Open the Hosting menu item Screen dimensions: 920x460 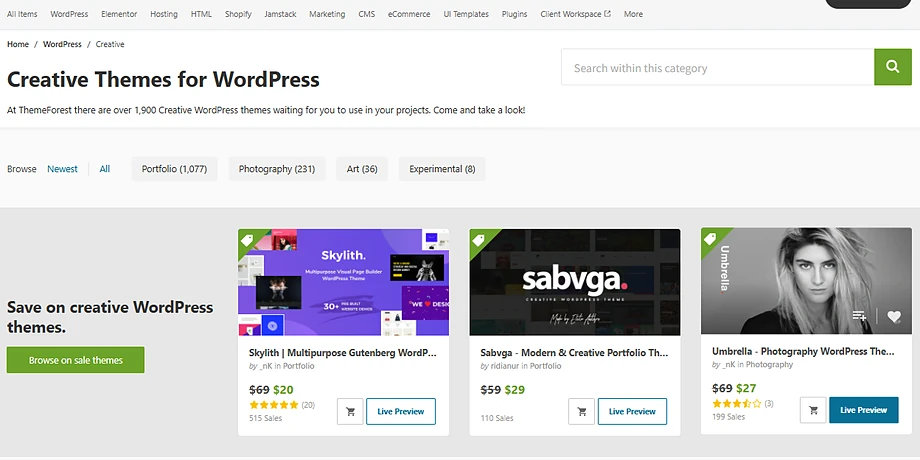click(164, 14)
